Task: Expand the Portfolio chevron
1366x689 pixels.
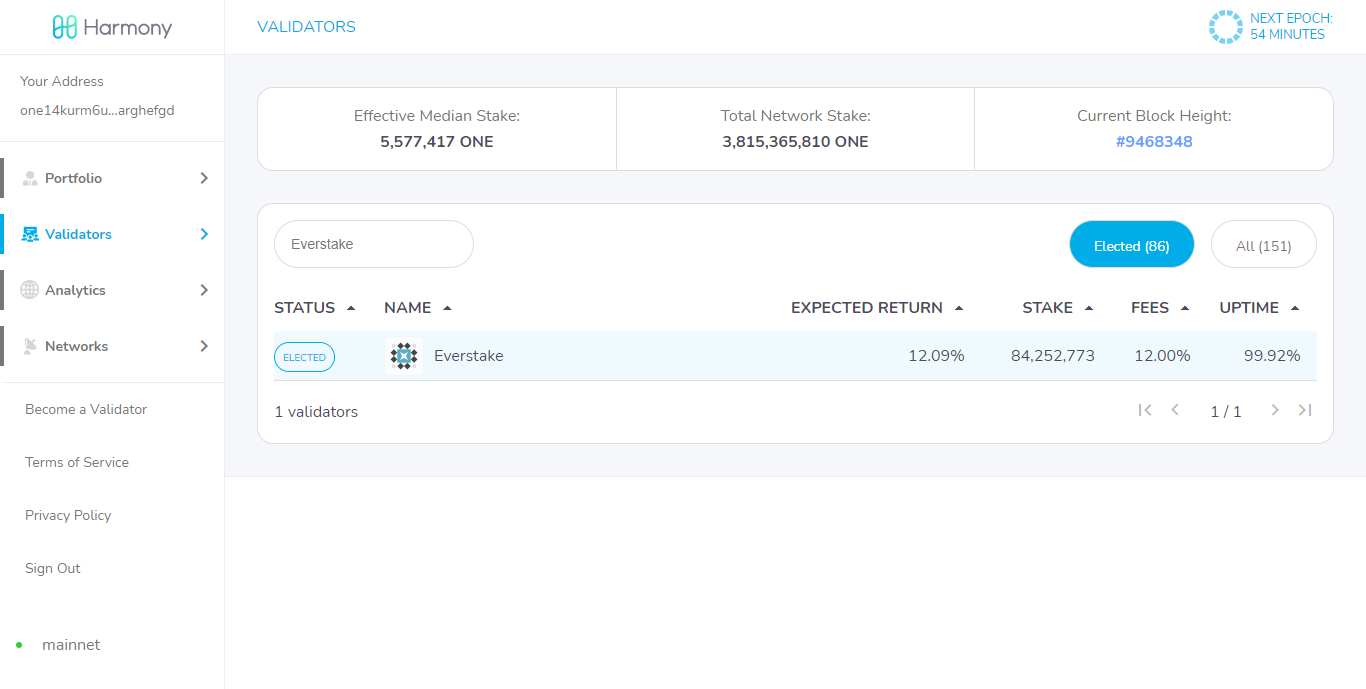Action: point(204,178)
